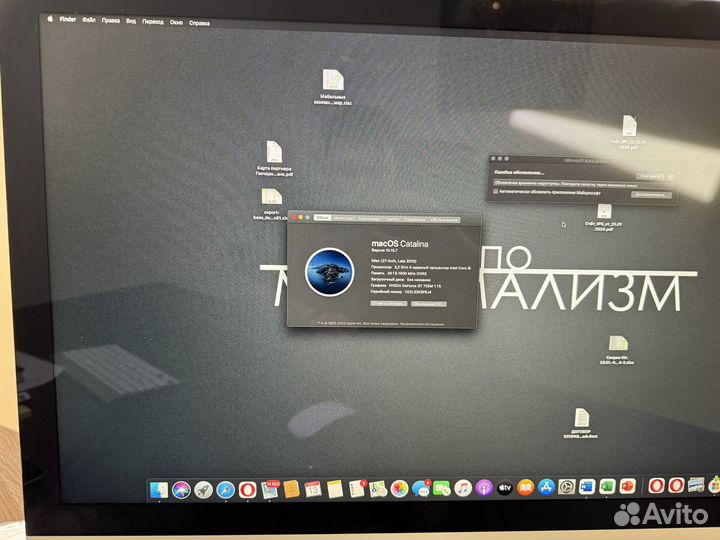Open yellow Notes icon in dock

pyautogui.click(x=335, y=489)
